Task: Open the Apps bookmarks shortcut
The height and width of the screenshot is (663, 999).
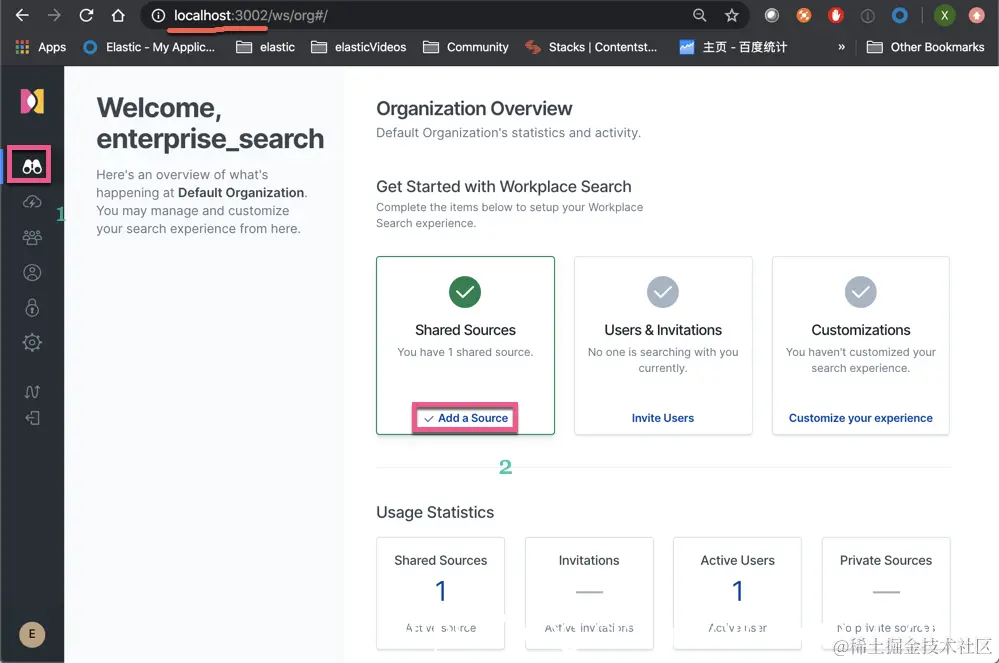Action: 40,47
